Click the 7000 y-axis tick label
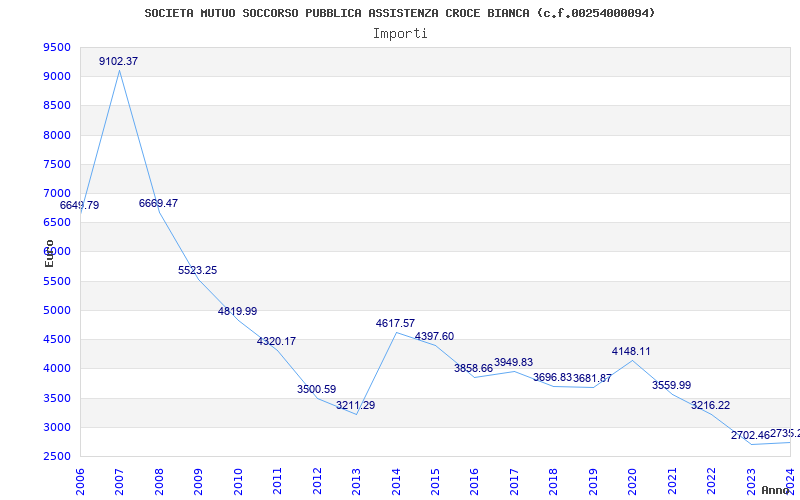800x500 pixels. (x=57, y=193)
